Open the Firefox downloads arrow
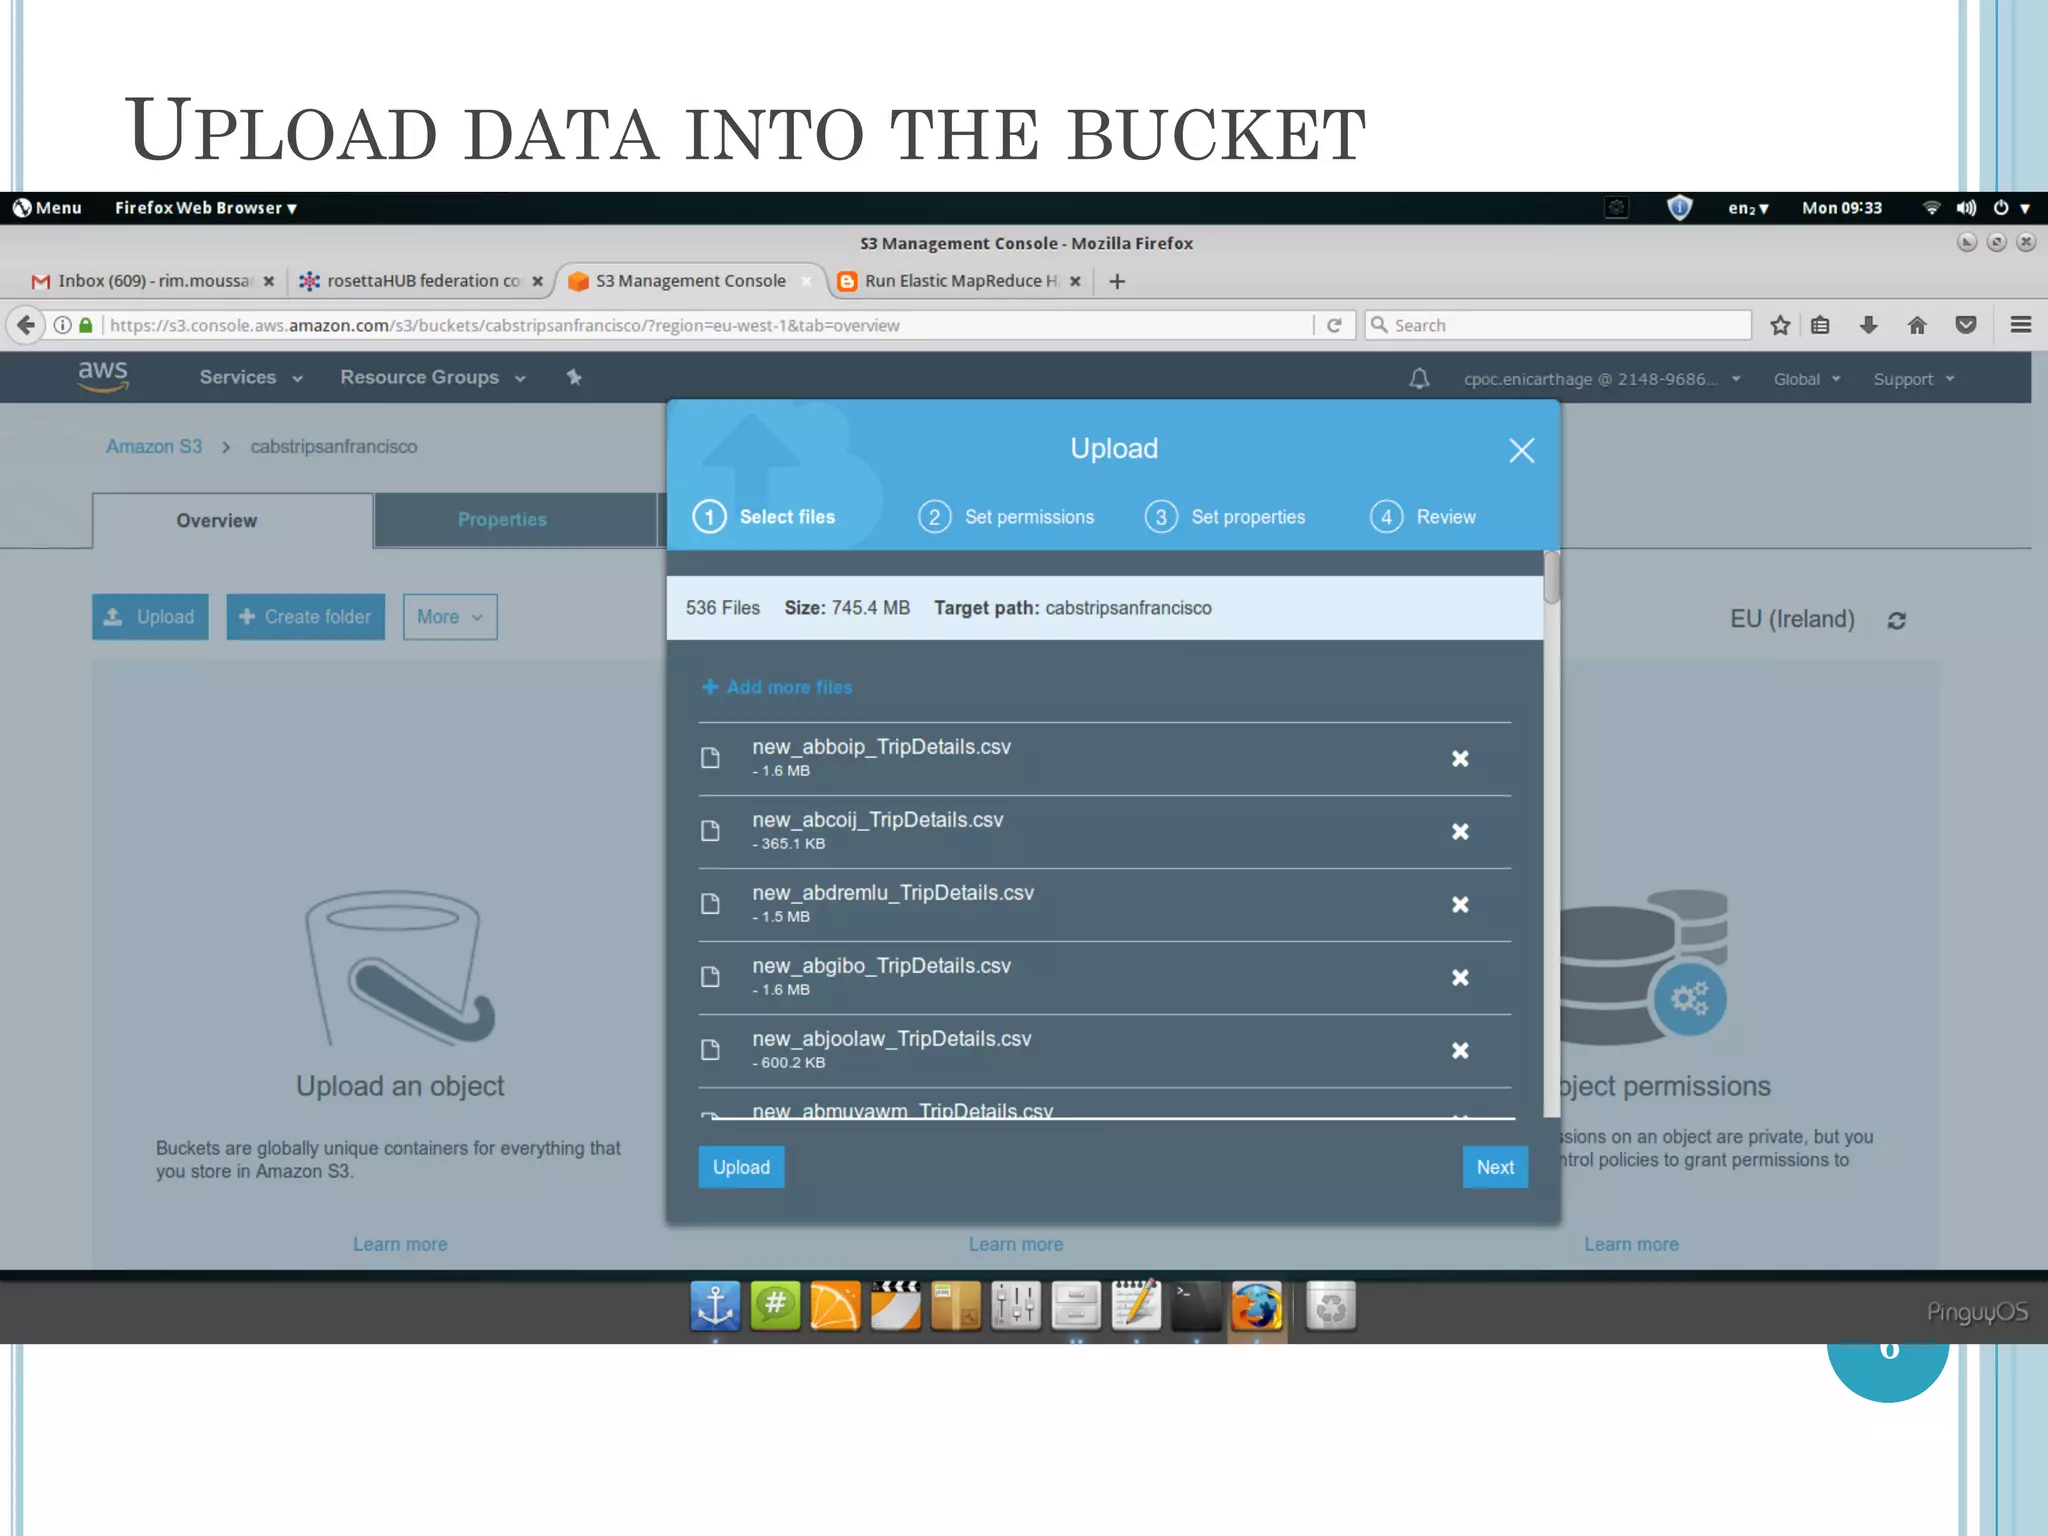Image resolution: width=2048 pixels, height=1536 pixels. tap(1868, 325)
